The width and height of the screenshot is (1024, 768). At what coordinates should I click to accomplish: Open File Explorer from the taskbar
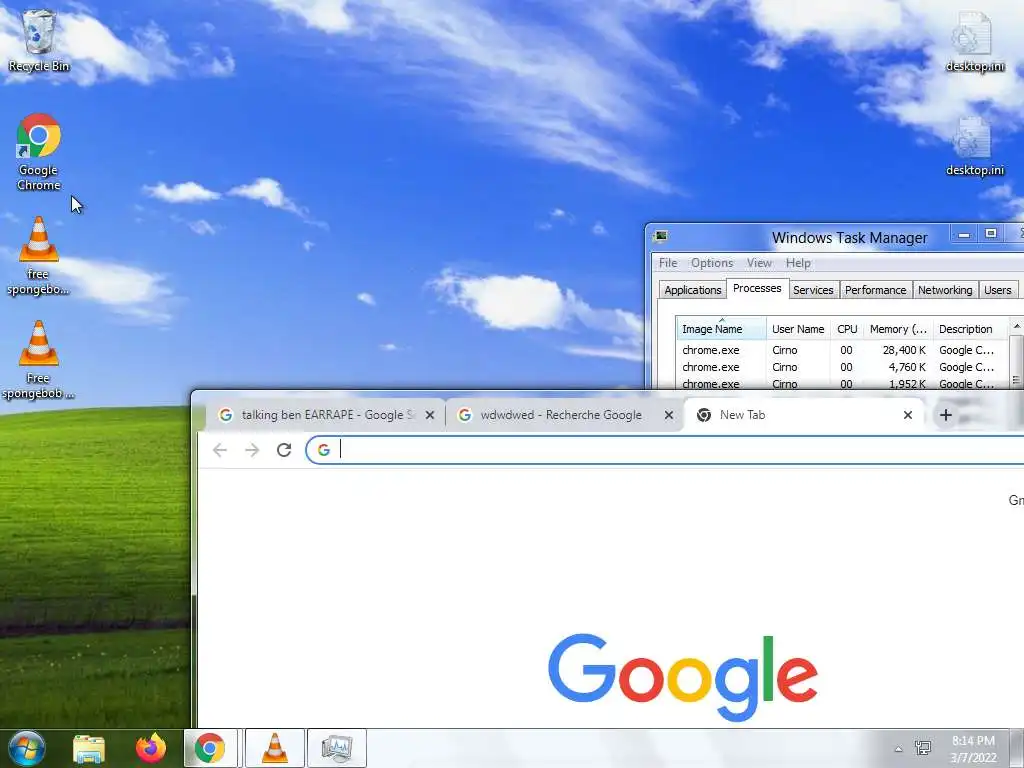(89, 748)
